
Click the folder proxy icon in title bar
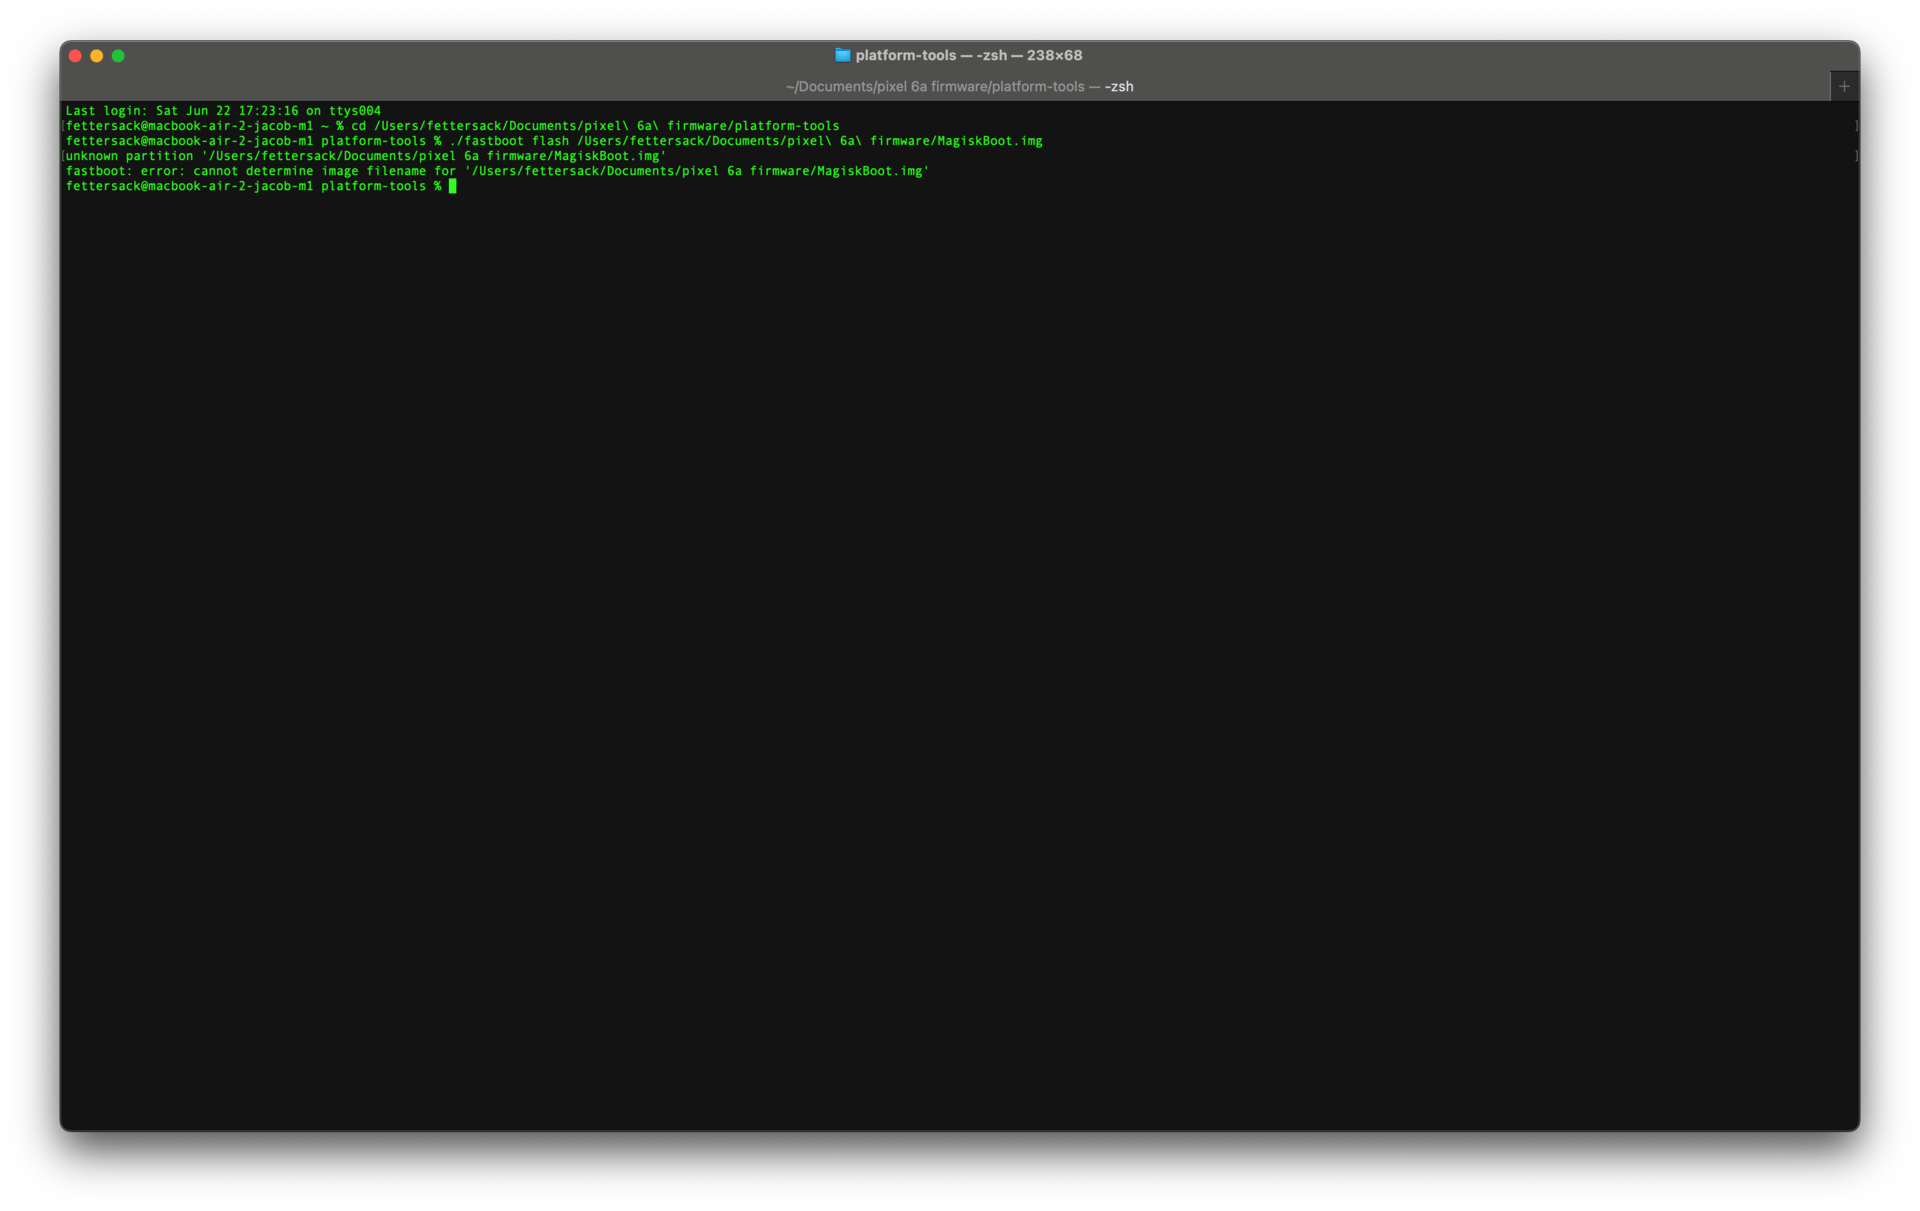click(842, 55)
